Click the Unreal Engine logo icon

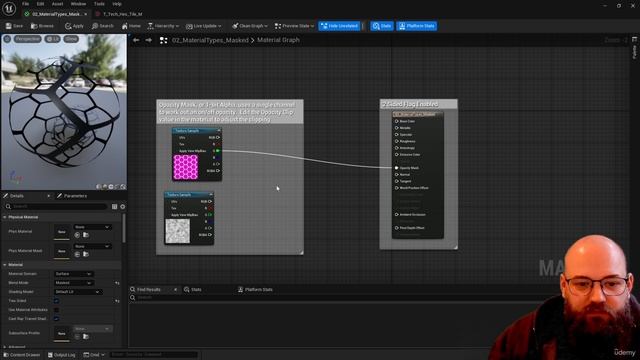pyautogui.click(x=9, y=8)
